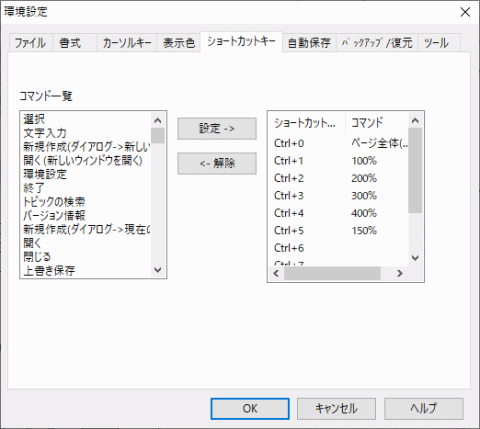
Task: Open the 書式 tab
Action: [x=70, y=43]
